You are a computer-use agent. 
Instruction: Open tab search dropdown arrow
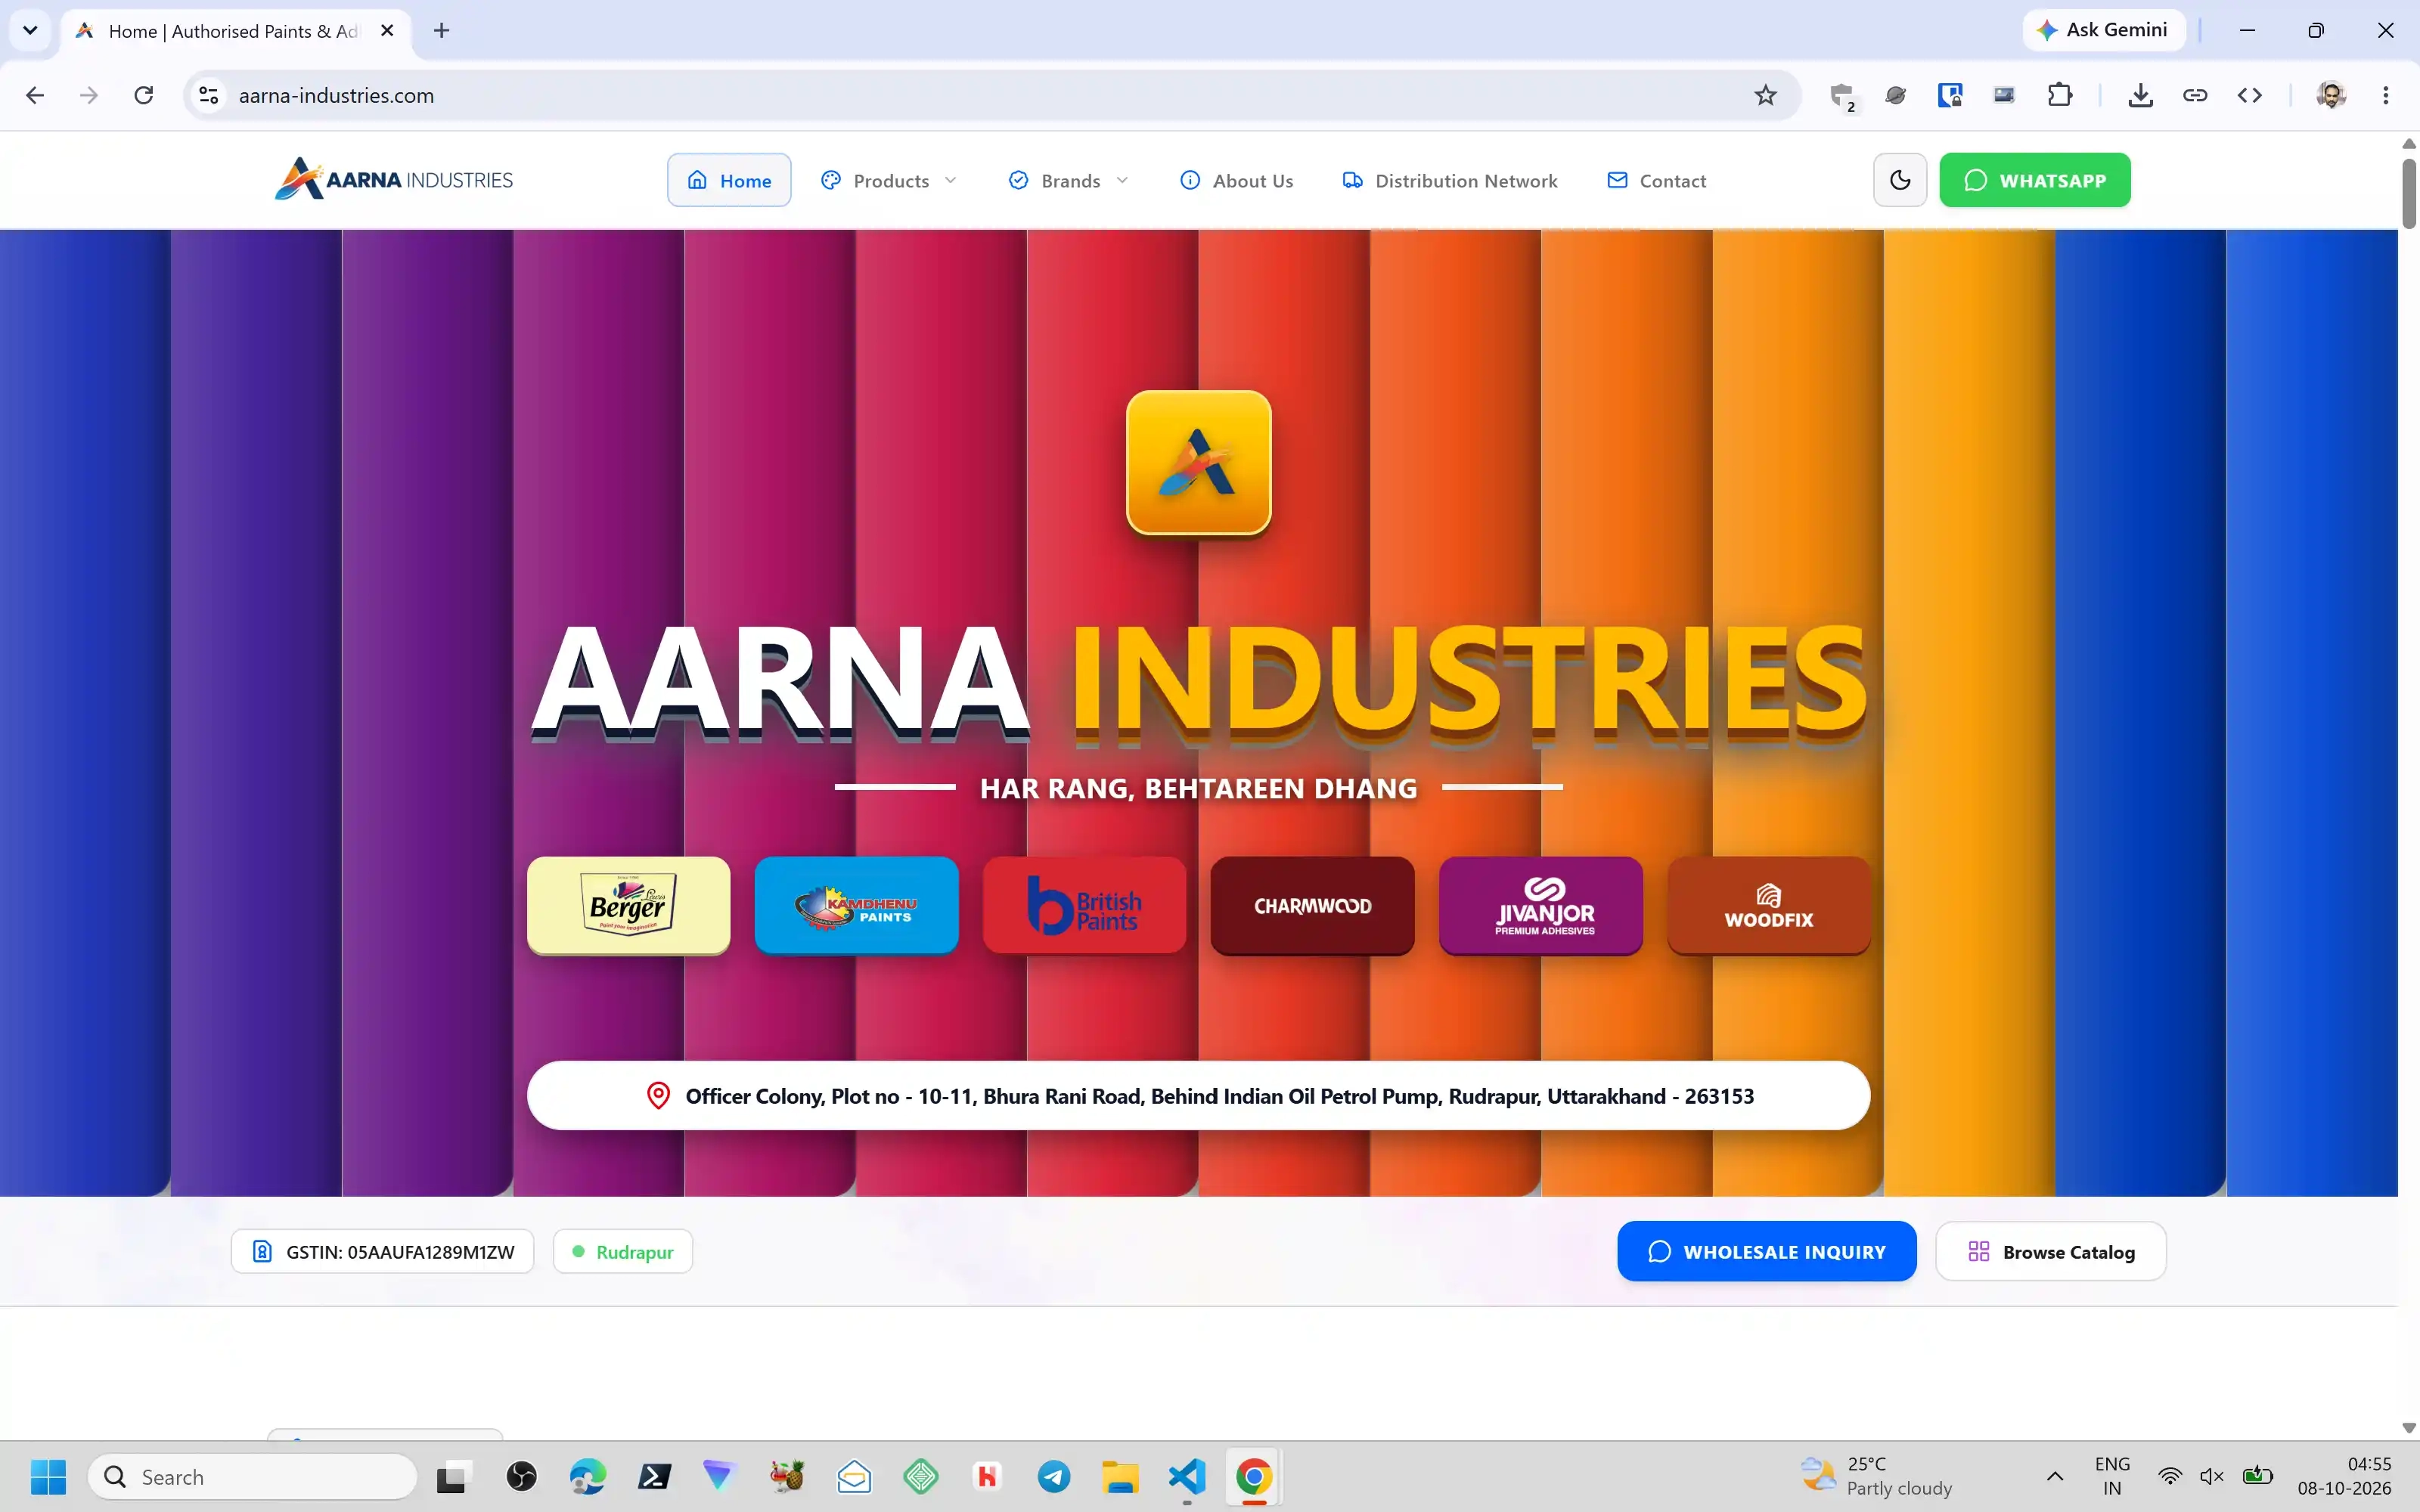click(x=30, y=30)
